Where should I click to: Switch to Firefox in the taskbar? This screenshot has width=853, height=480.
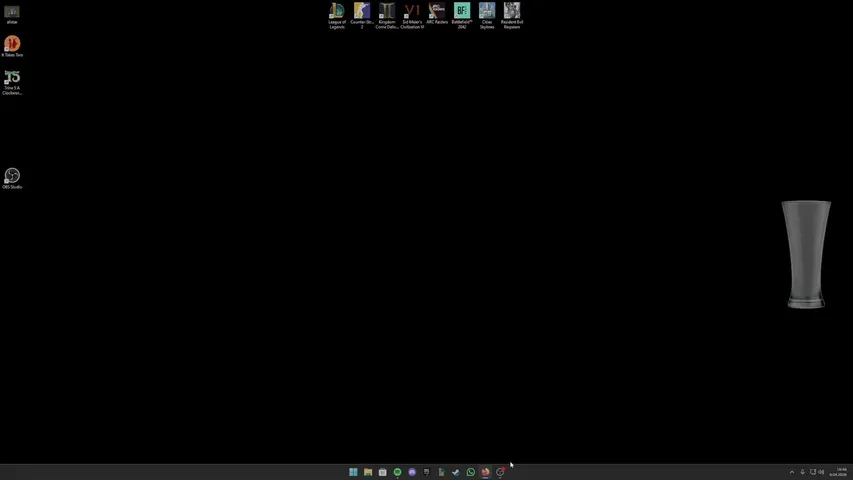[x=485, y=472]
